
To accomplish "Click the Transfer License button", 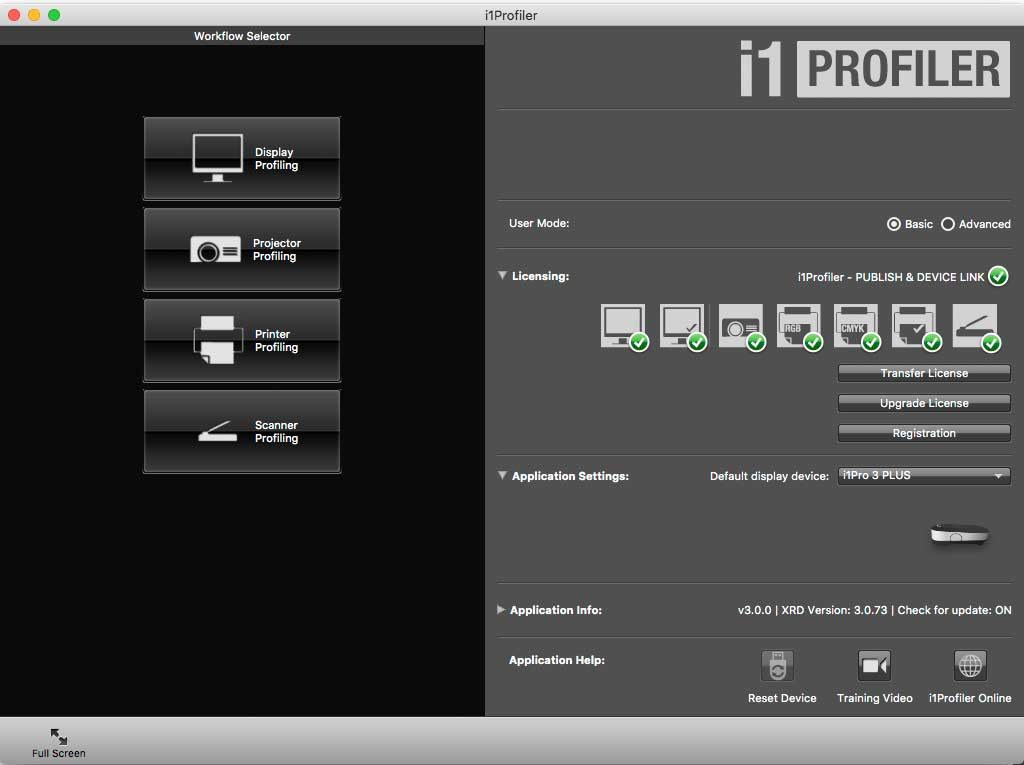I will [x=924, y=373].
